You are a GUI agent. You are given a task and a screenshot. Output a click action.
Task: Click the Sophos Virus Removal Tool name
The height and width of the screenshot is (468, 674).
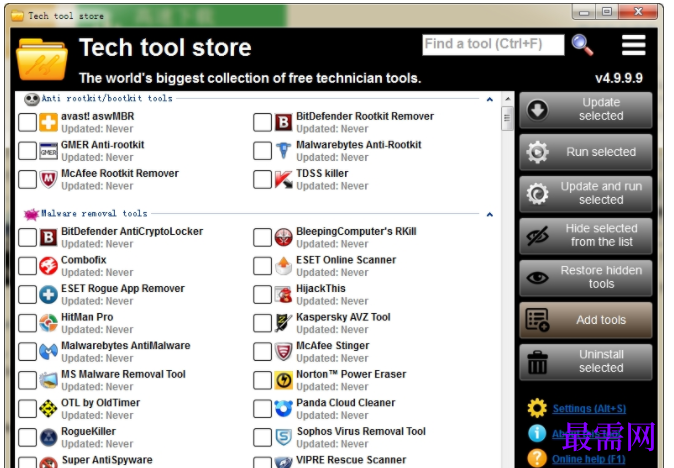tap(361, 431)
